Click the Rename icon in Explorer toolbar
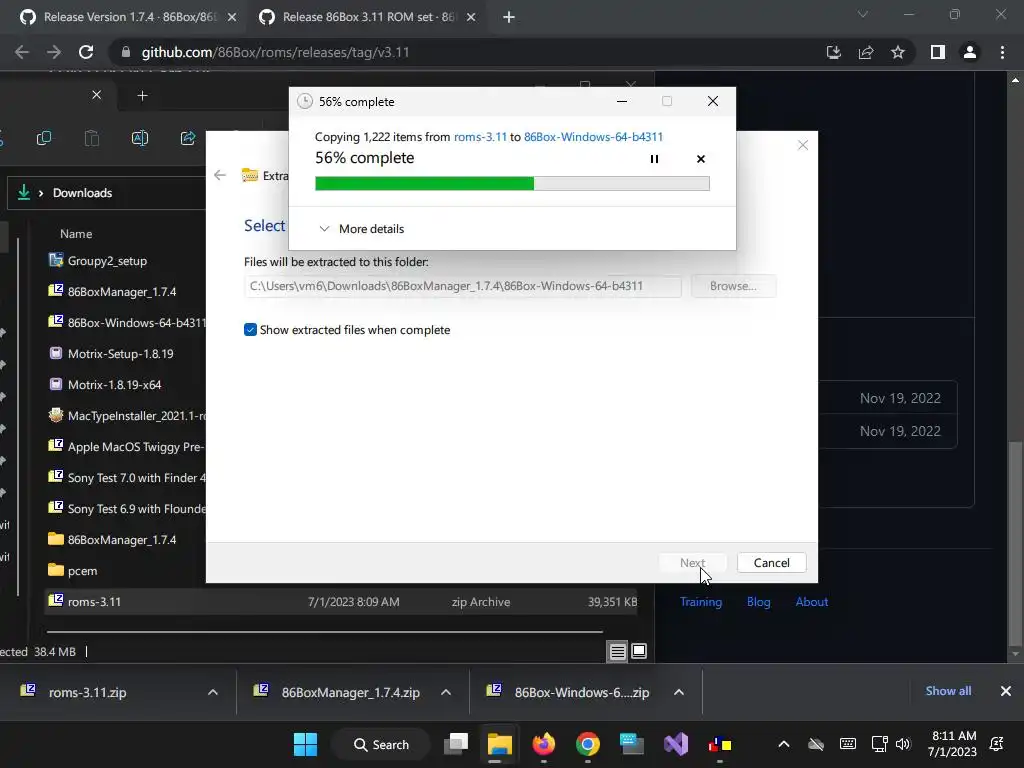This screenshot has height=768, width=1024. click(x=140, y=138)
